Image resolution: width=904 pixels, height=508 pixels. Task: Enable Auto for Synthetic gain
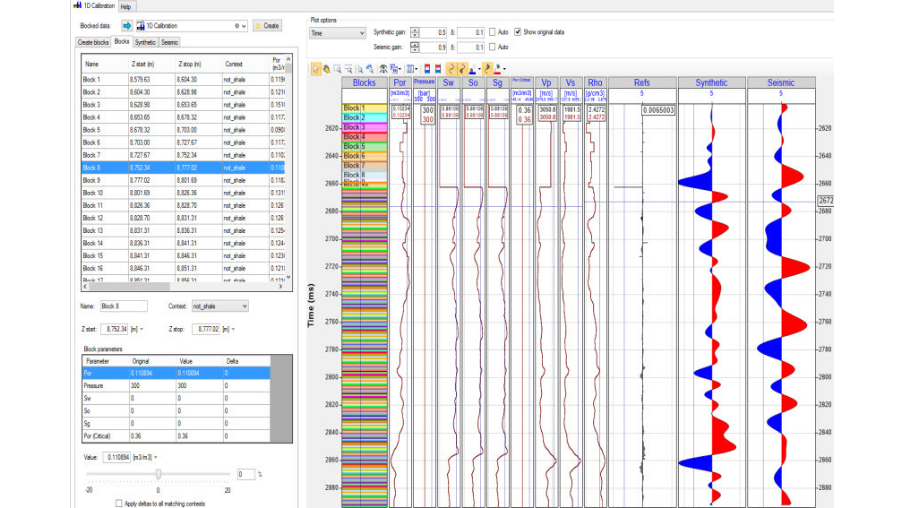click(493, 33)
